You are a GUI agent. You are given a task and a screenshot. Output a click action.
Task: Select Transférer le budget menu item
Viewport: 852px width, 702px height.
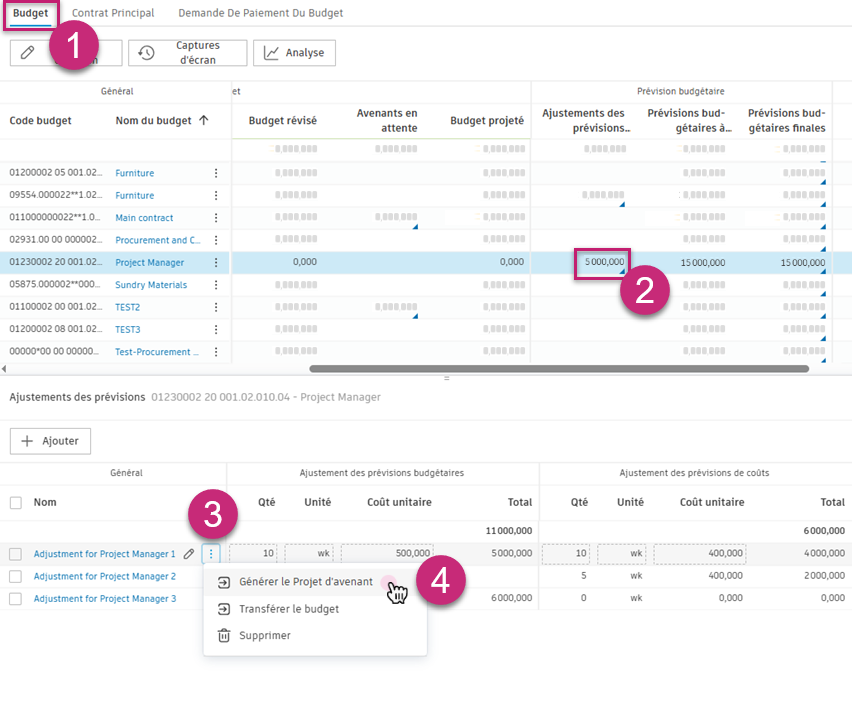tap(289, 609)
